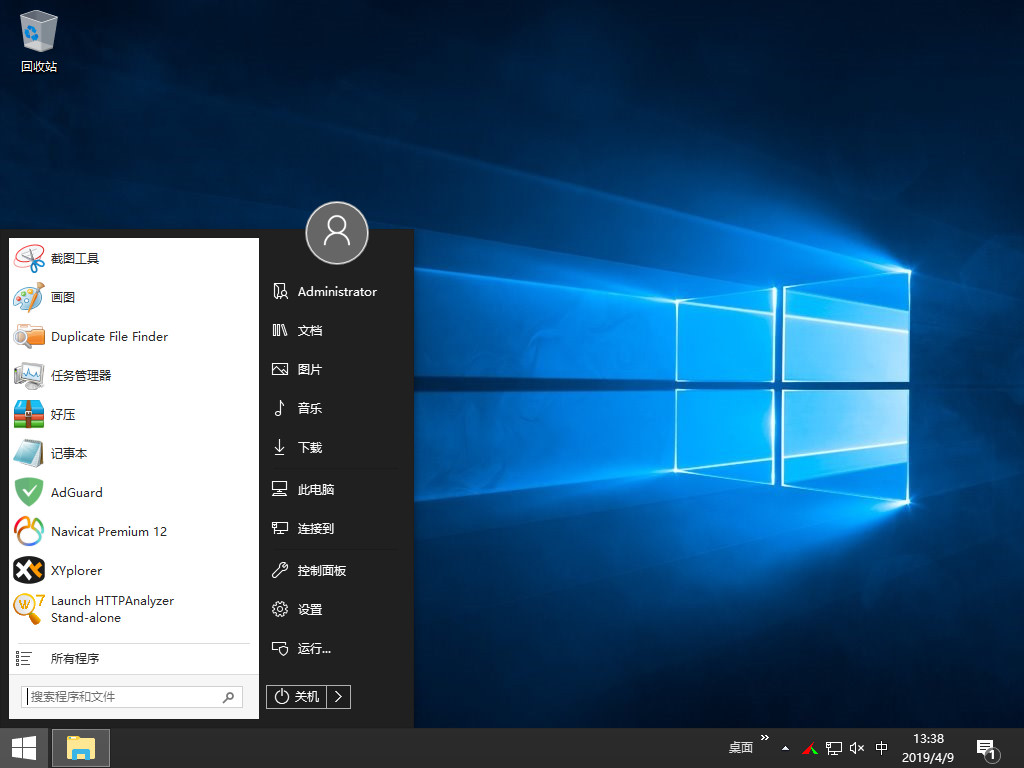Open File Explorer from the taskbar

coord(80,747)
